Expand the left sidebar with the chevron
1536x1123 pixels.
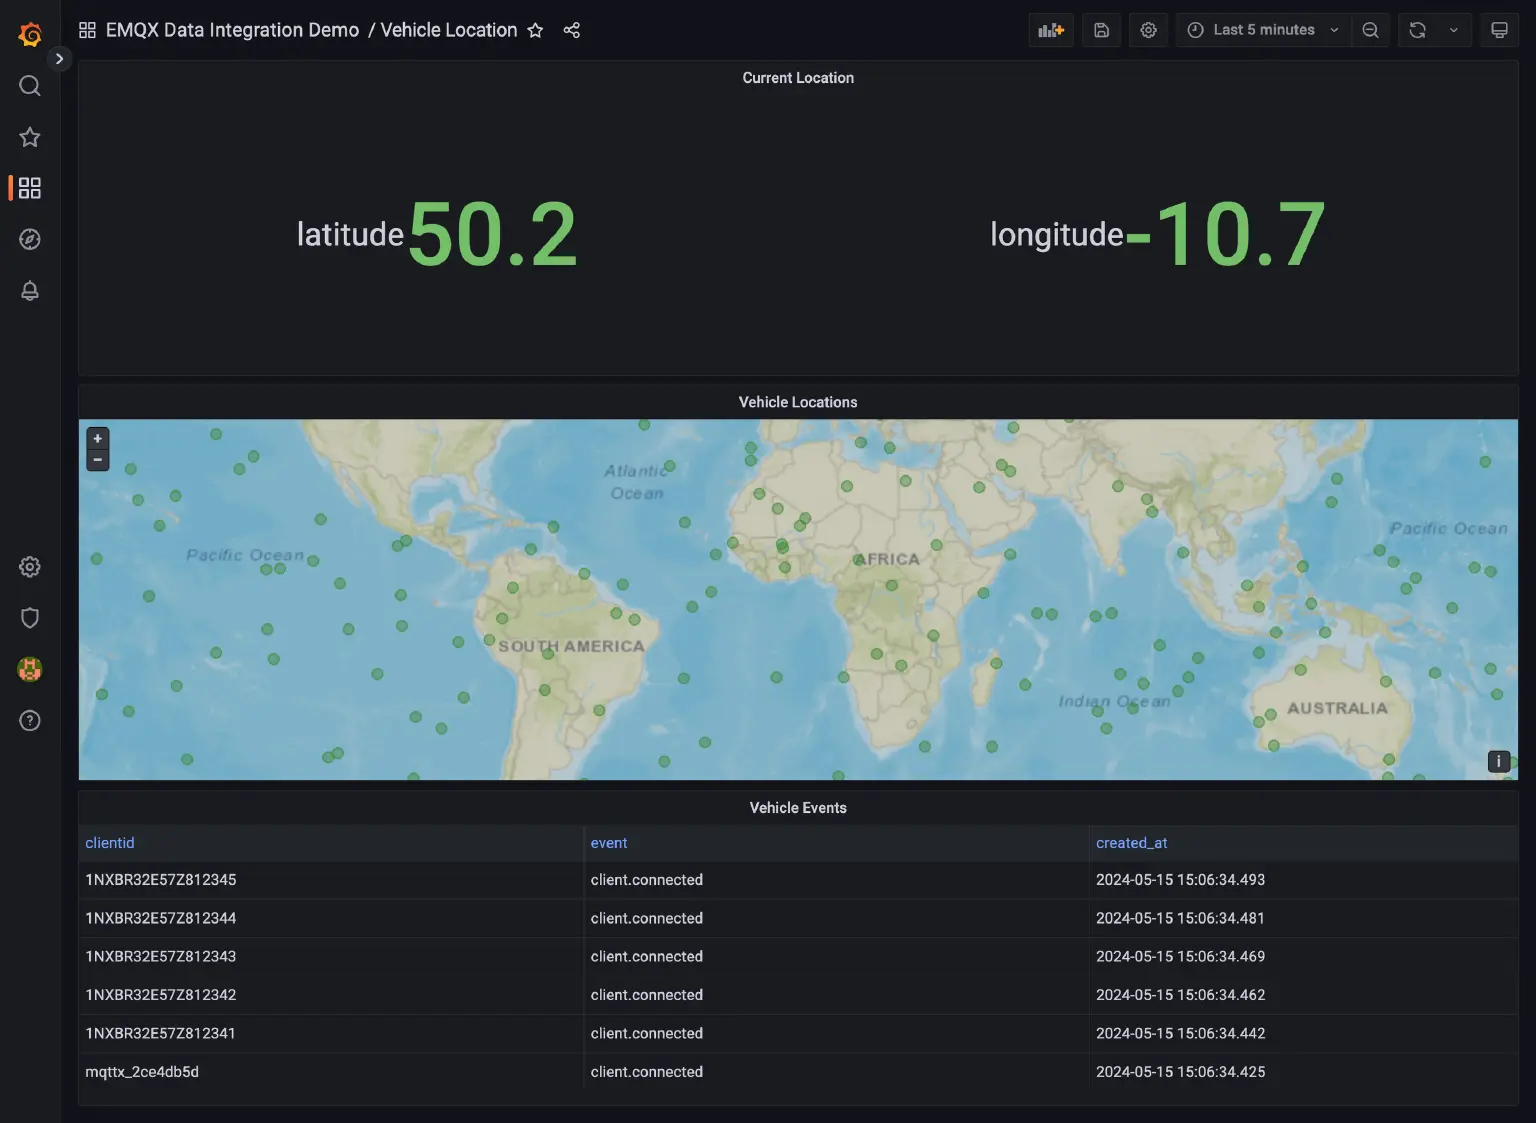[x=59, y=58]
